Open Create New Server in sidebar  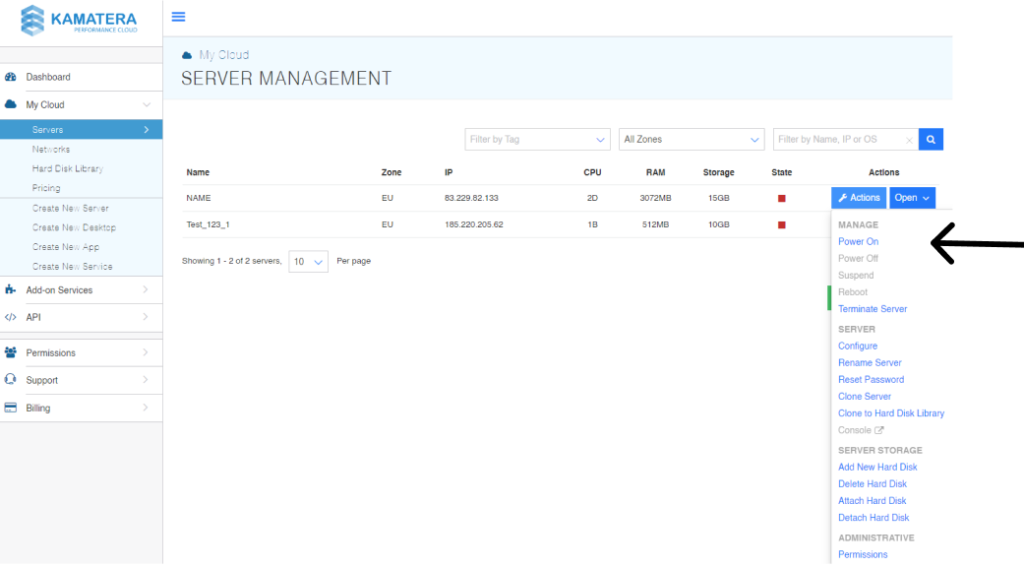click(x=70, y=209)
